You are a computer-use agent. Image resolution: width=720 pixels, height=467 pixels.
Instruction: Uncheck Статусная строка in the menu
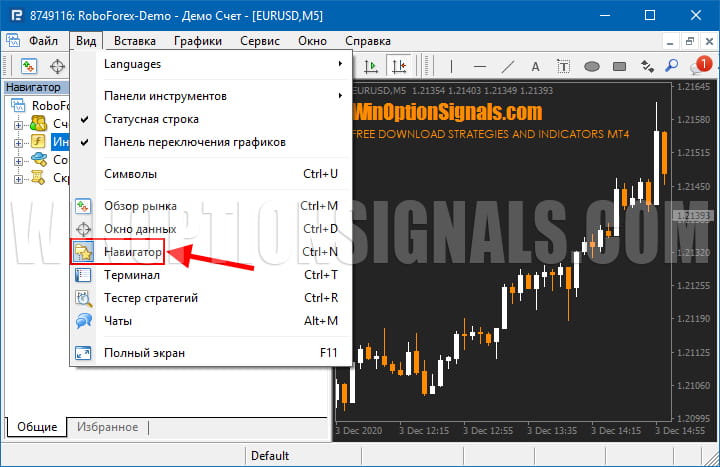[150, 119]
